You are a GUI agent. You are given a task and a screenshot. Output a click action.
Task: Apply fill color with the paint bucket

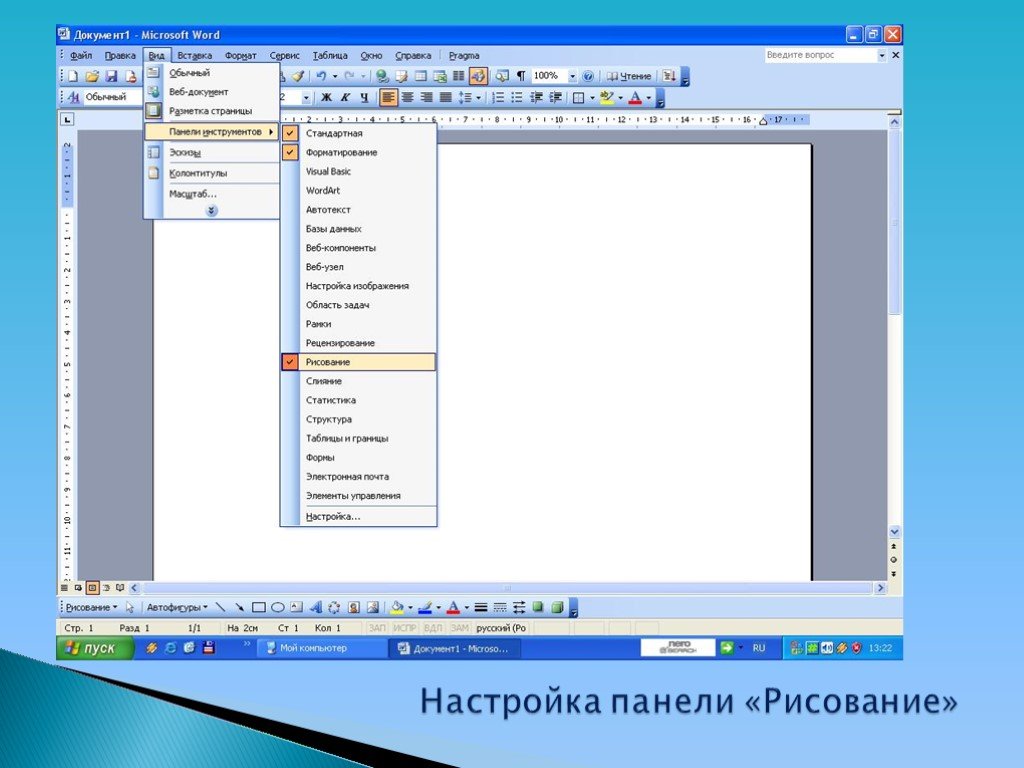click(396, 607)
